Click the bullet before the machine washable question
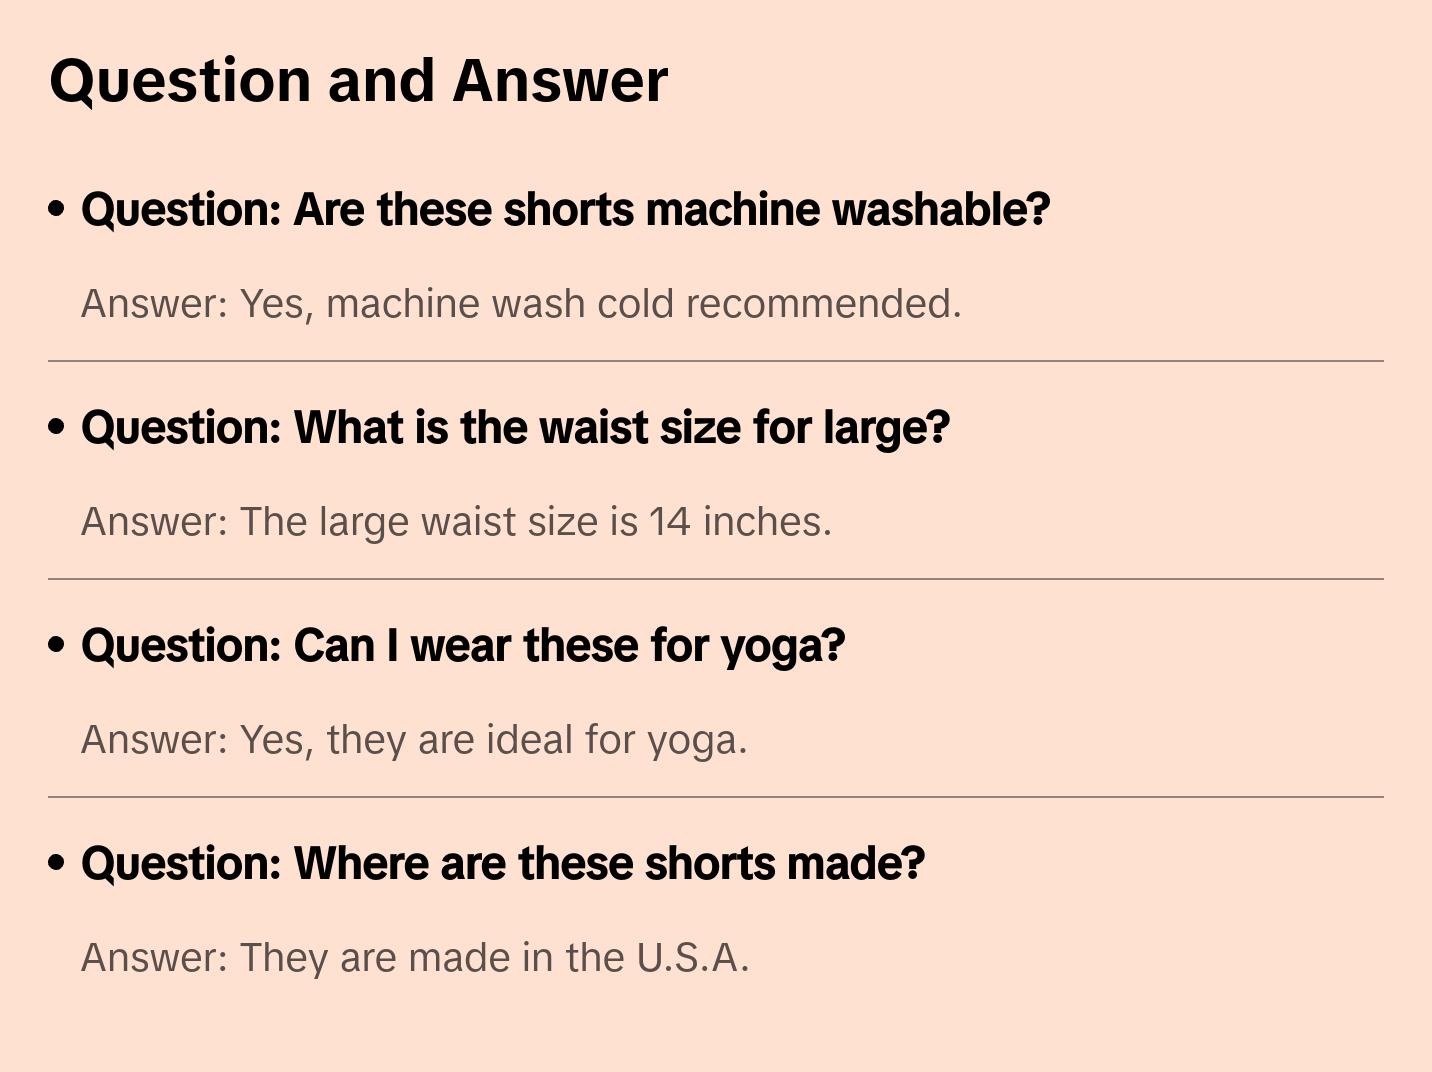 pos(57,209)
